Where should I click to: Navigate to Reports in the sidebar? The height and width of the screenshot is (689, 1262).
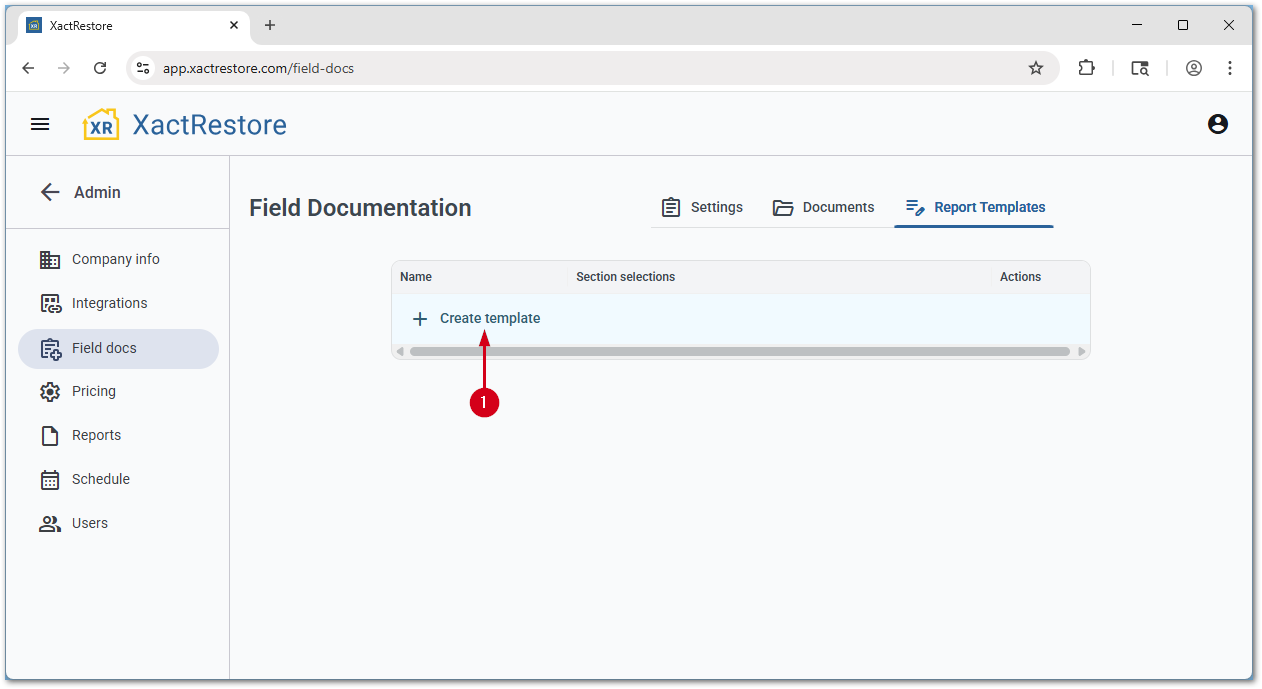(96, 435)
